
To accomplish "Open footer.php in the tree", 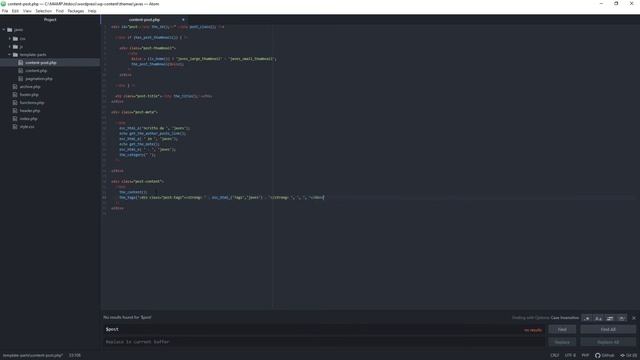I will (29, 95).
